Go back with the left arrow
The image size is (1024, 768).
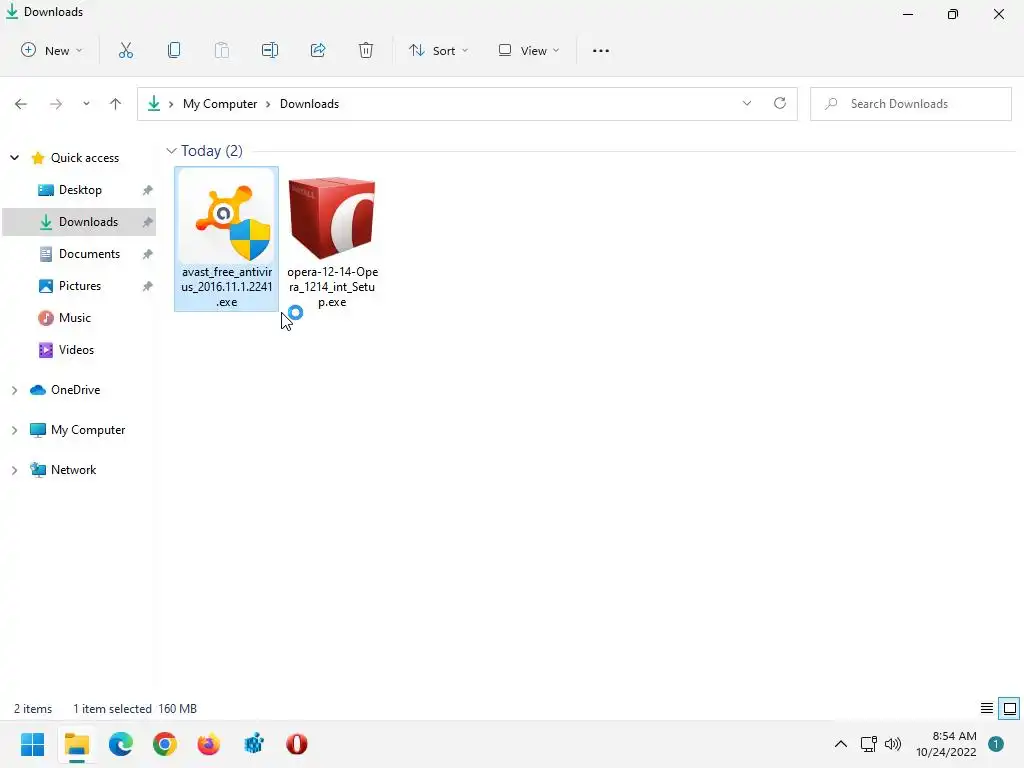(x=21, y=104)
